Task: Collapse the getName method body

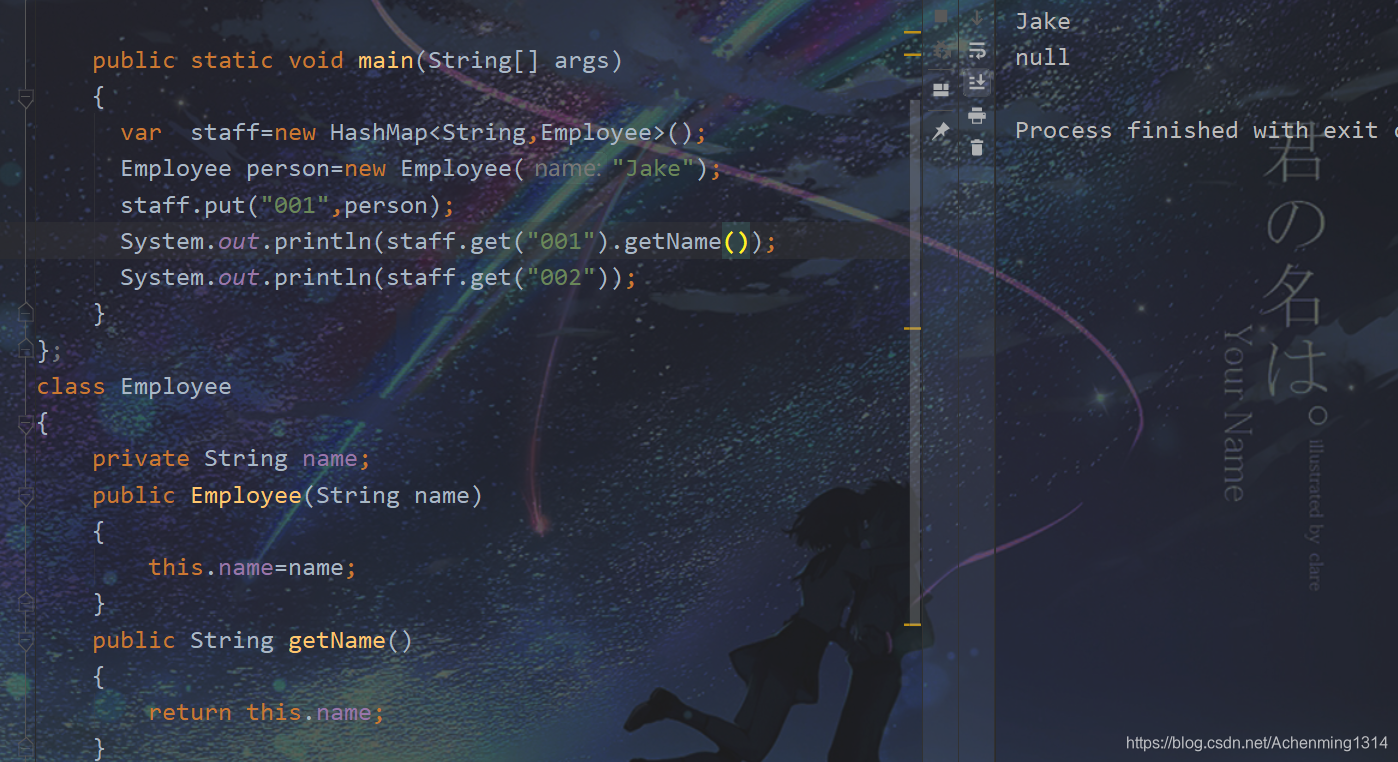Action: 26,640
